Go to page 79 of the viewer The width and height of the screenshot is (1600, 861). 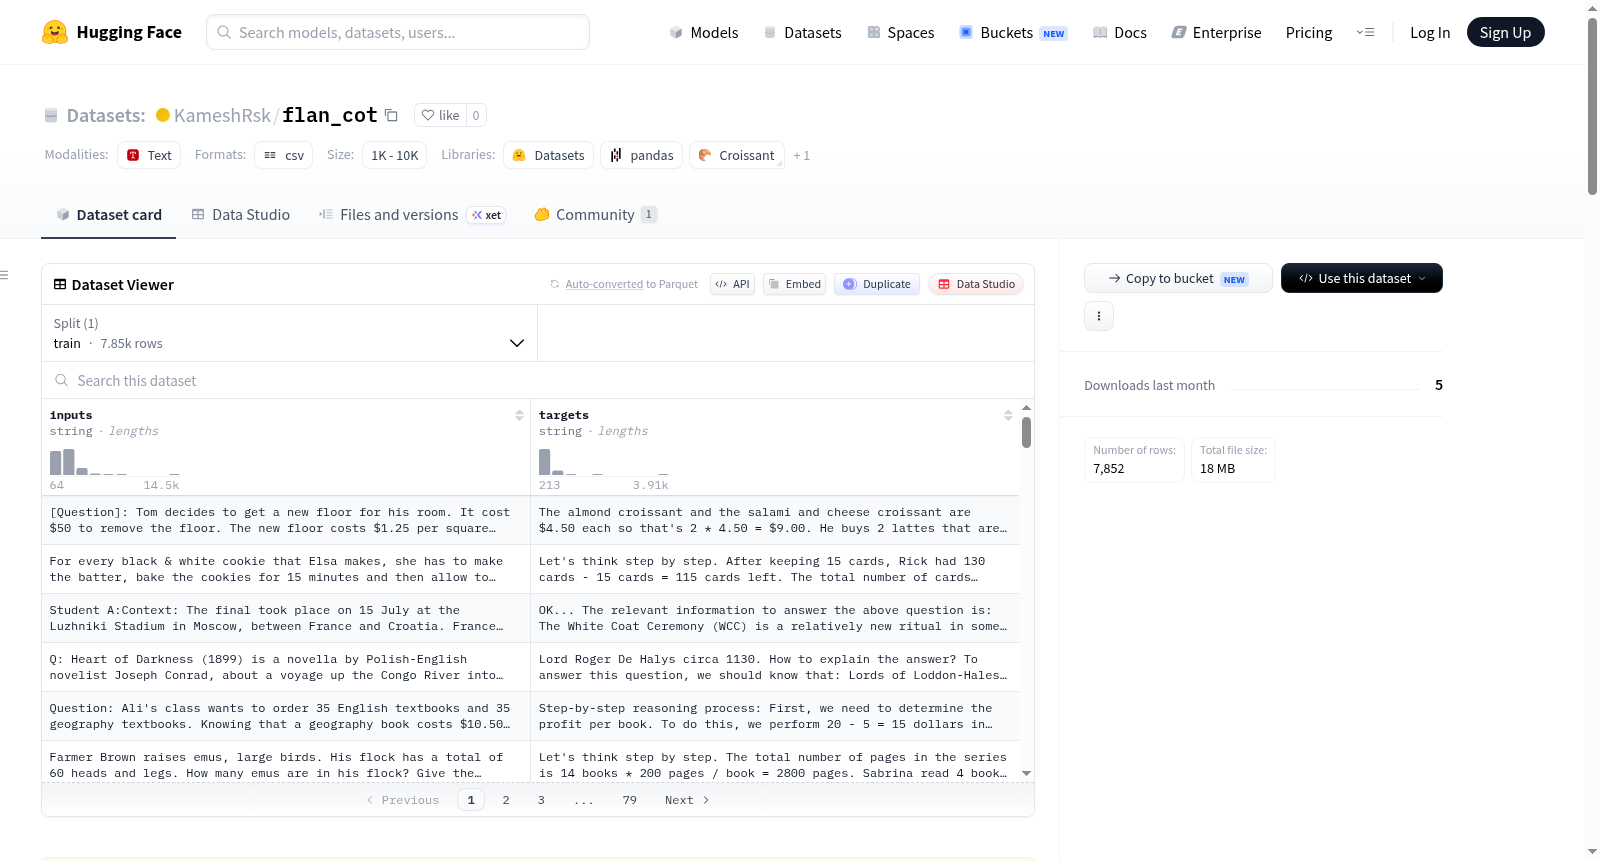pyautogui.click(x=629, y=800)
